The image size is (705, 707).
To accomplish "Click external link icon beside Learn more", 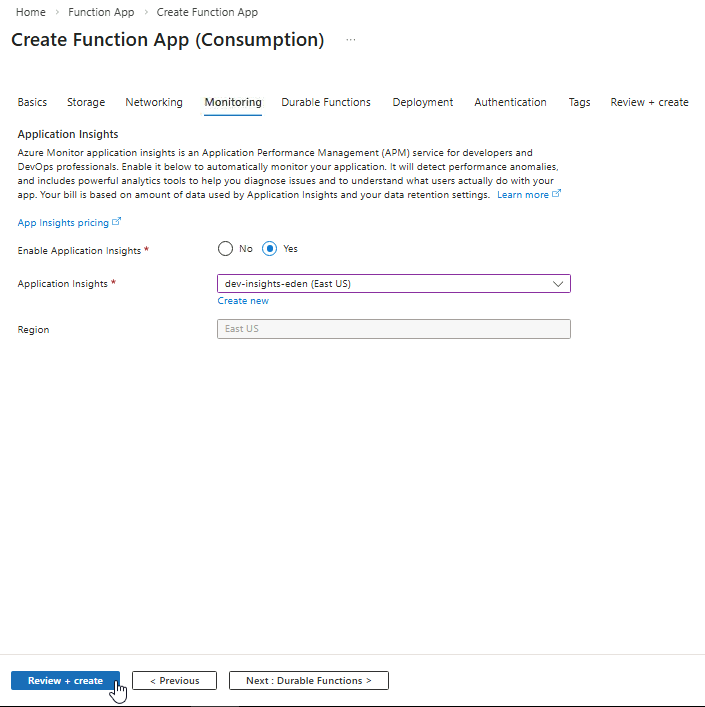I will click(557, 194).
